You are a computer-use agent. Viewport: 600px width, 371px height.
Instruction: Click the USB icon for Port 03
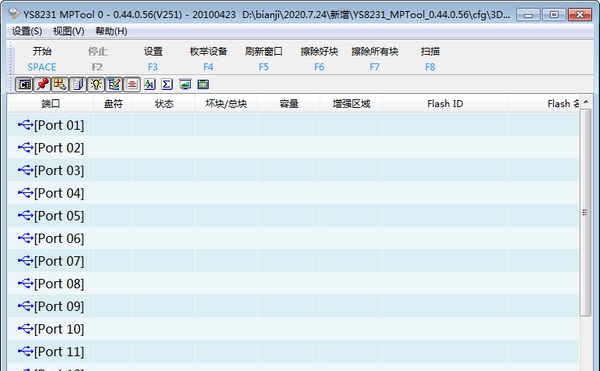click(26, 170)
